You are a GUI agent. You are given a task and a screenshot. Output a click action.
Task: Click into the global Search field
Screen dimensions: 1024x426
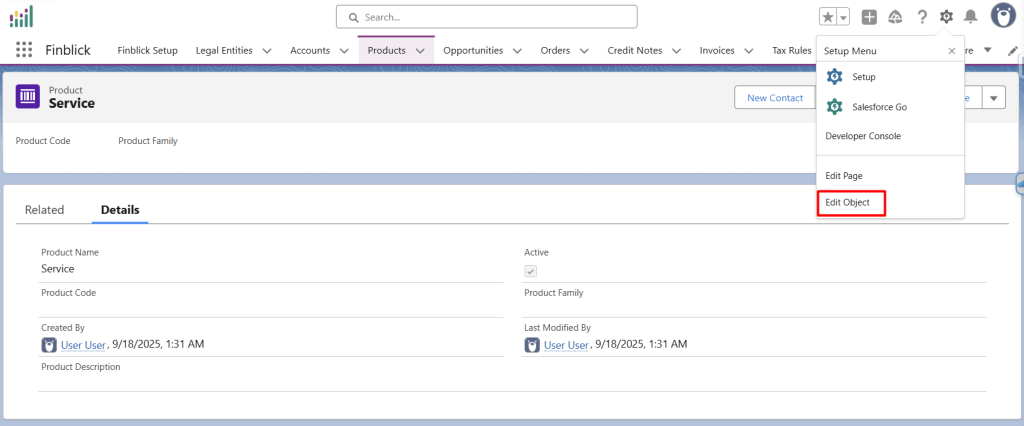click(x=486, y=17)
